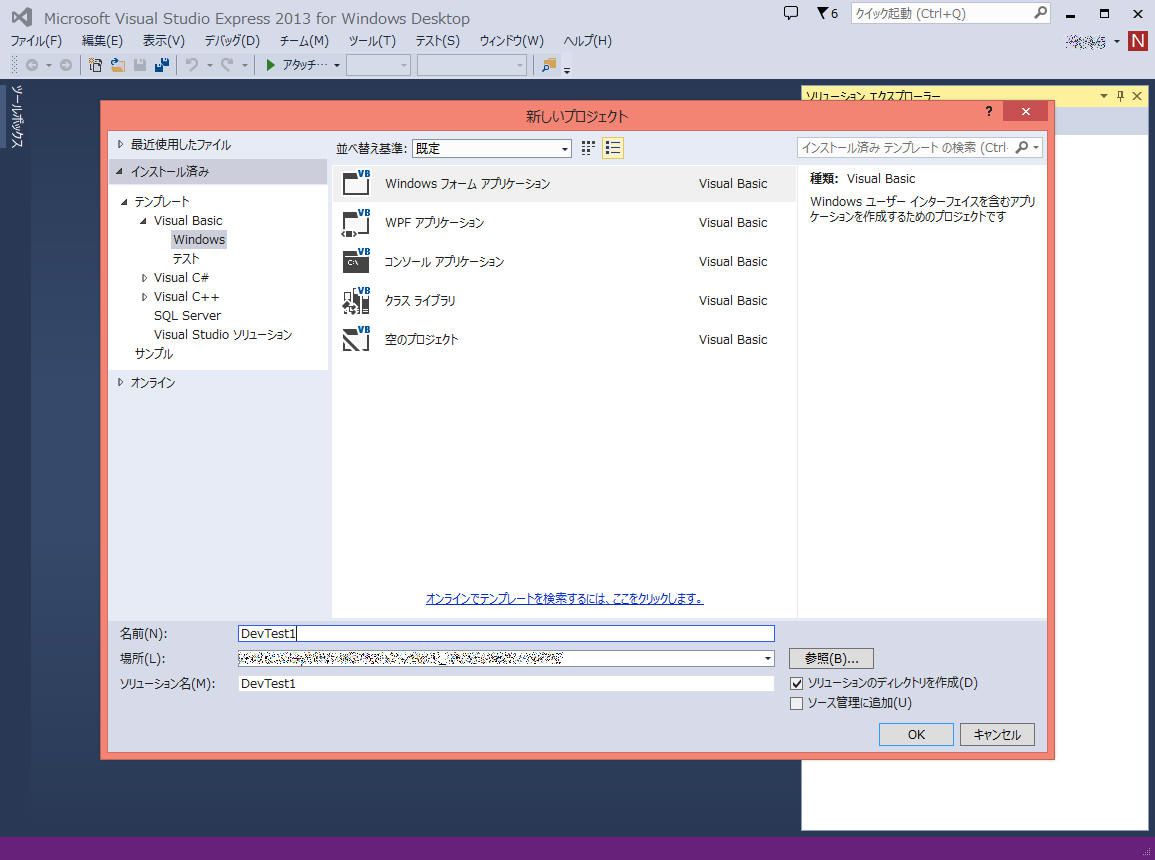Toggle create directory for solution checkbox

(796, 683)
